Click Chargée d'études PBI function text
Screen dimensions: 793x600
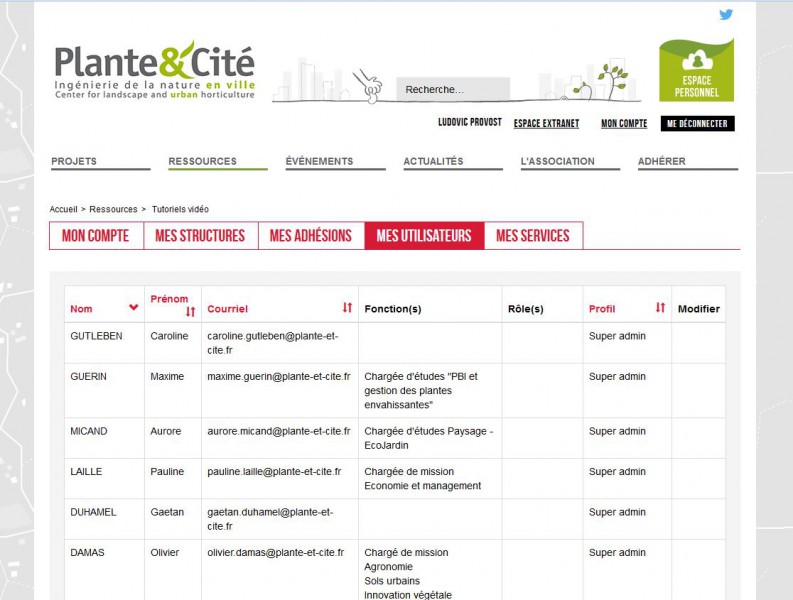(x=421, y=391)
